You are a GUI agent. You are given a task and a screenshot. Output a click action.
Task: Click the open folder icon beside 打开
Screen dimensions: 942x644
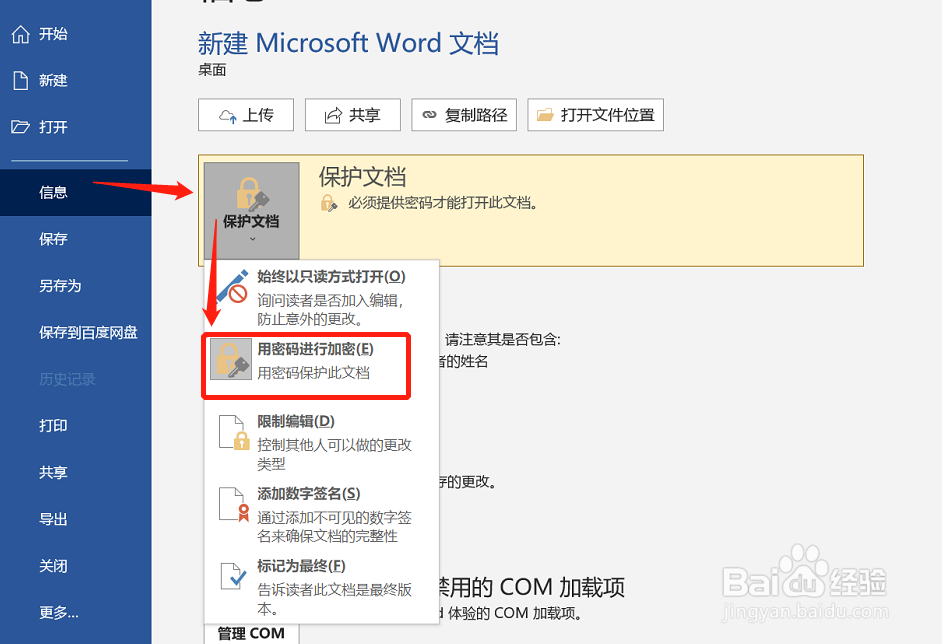tap(20, 127)
